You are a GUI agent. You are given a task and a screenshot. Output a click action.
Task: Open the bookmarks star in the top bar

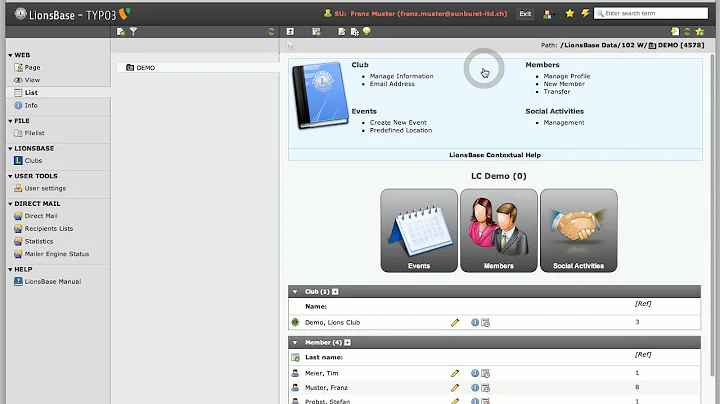(x=570, y=13)
